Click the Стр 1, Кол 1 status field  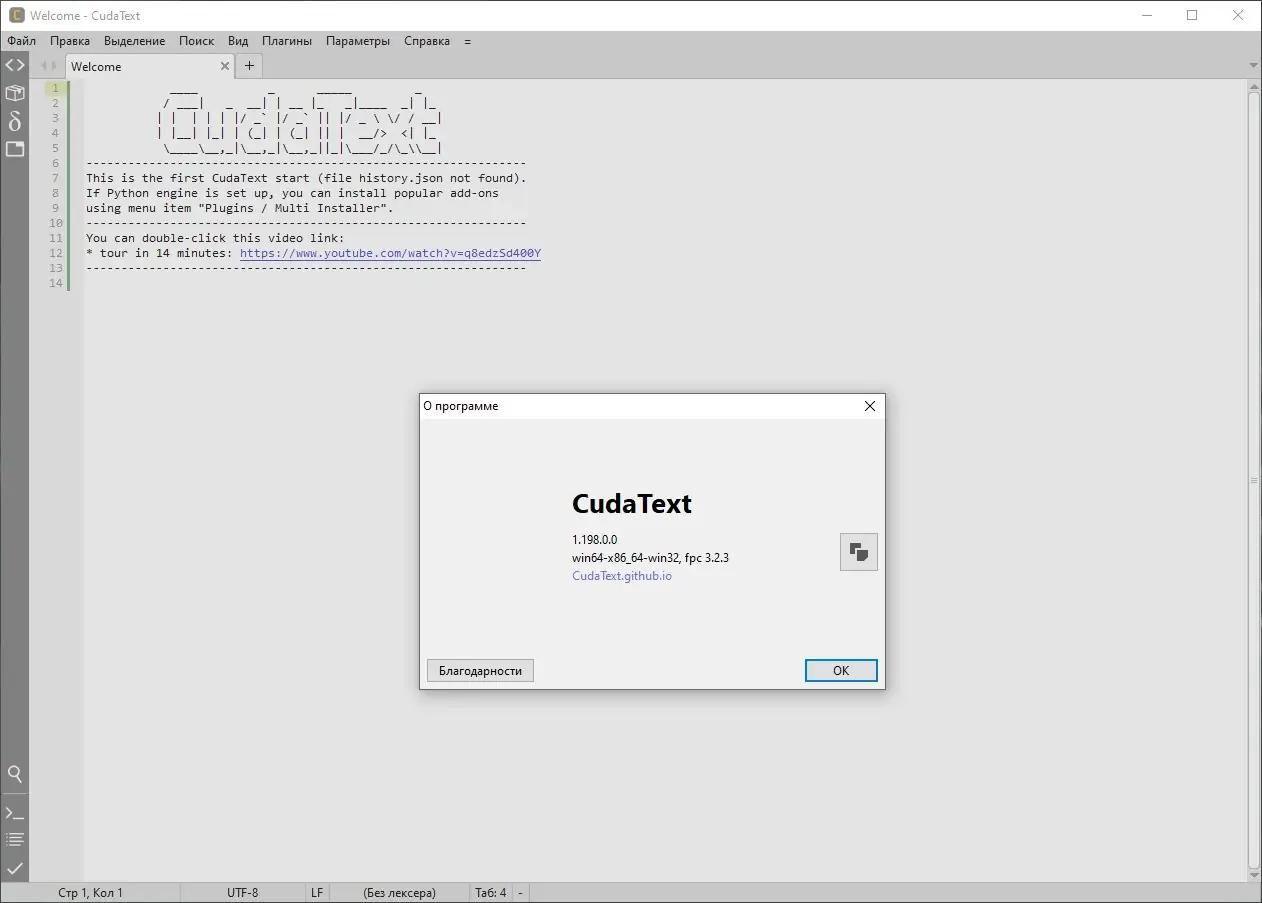[91, 892]
